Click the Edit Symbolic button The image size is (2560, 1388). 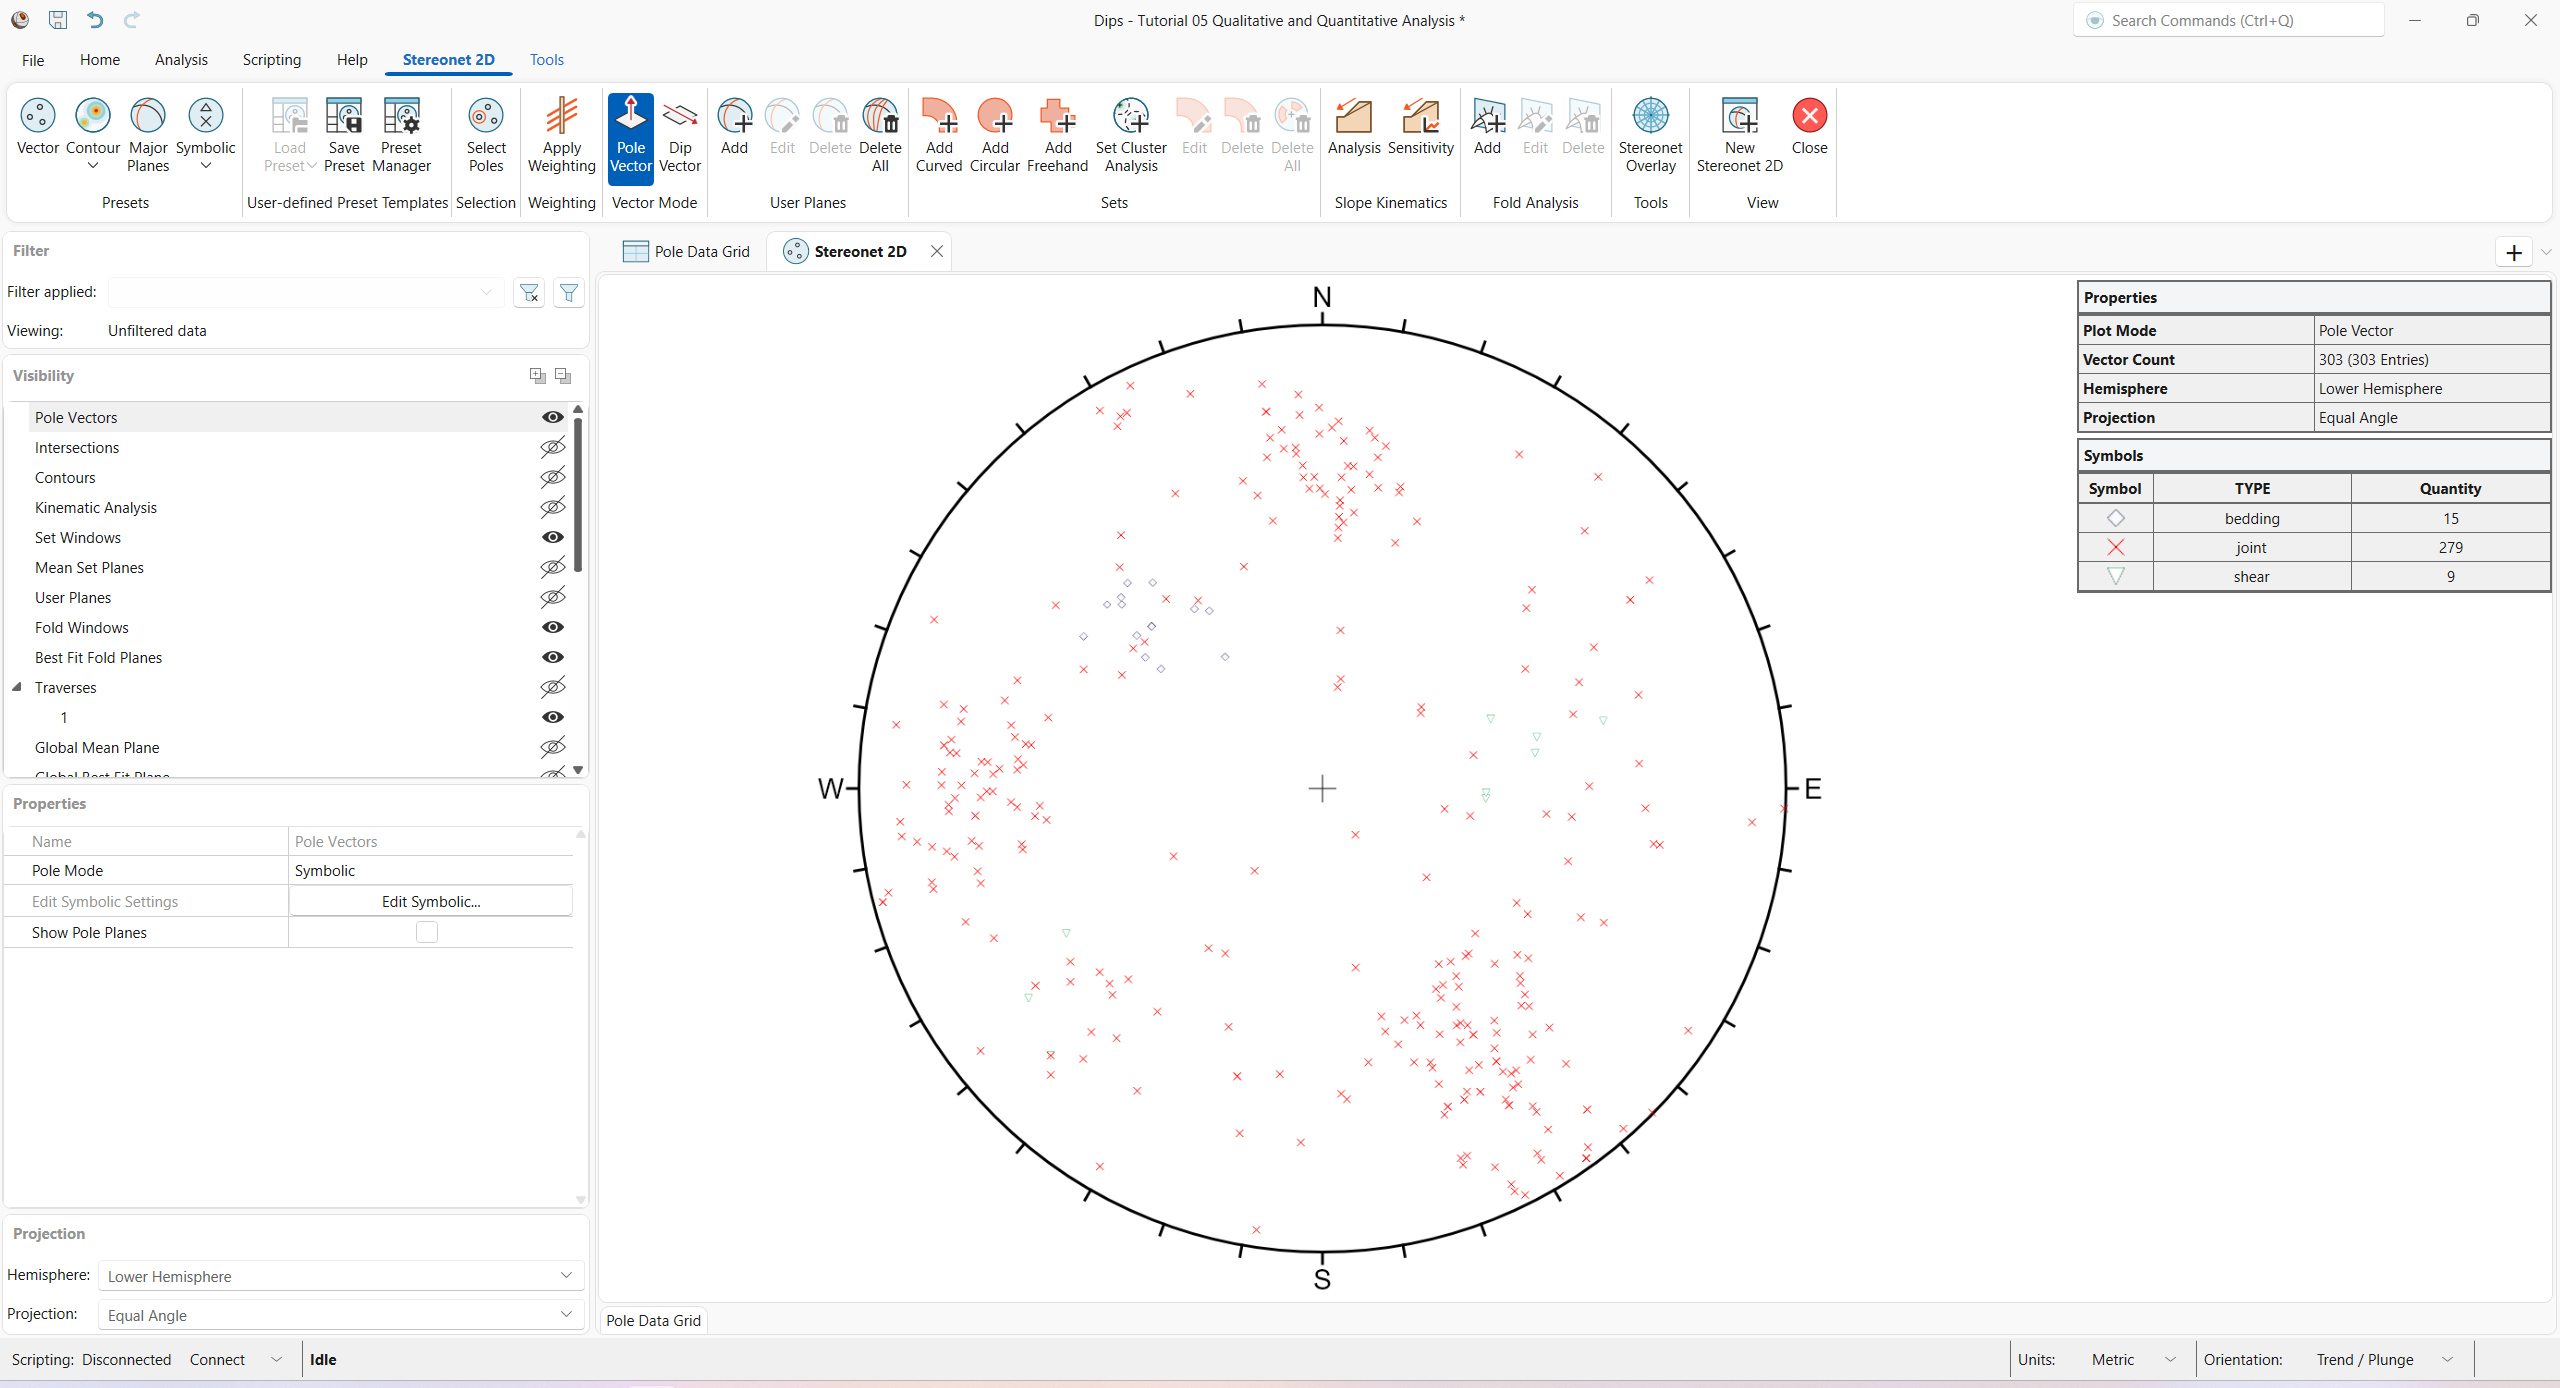pos(430,900)
